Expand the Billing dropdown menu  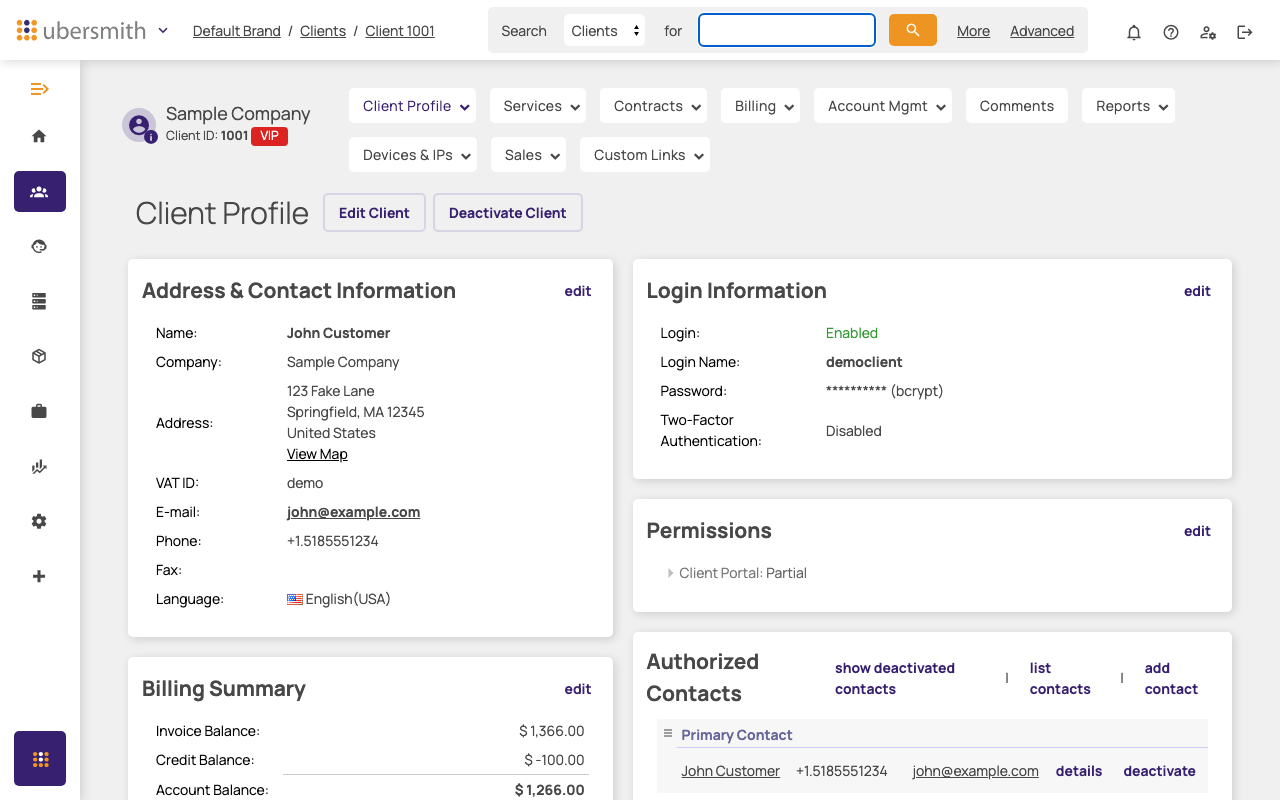(760, 106)
